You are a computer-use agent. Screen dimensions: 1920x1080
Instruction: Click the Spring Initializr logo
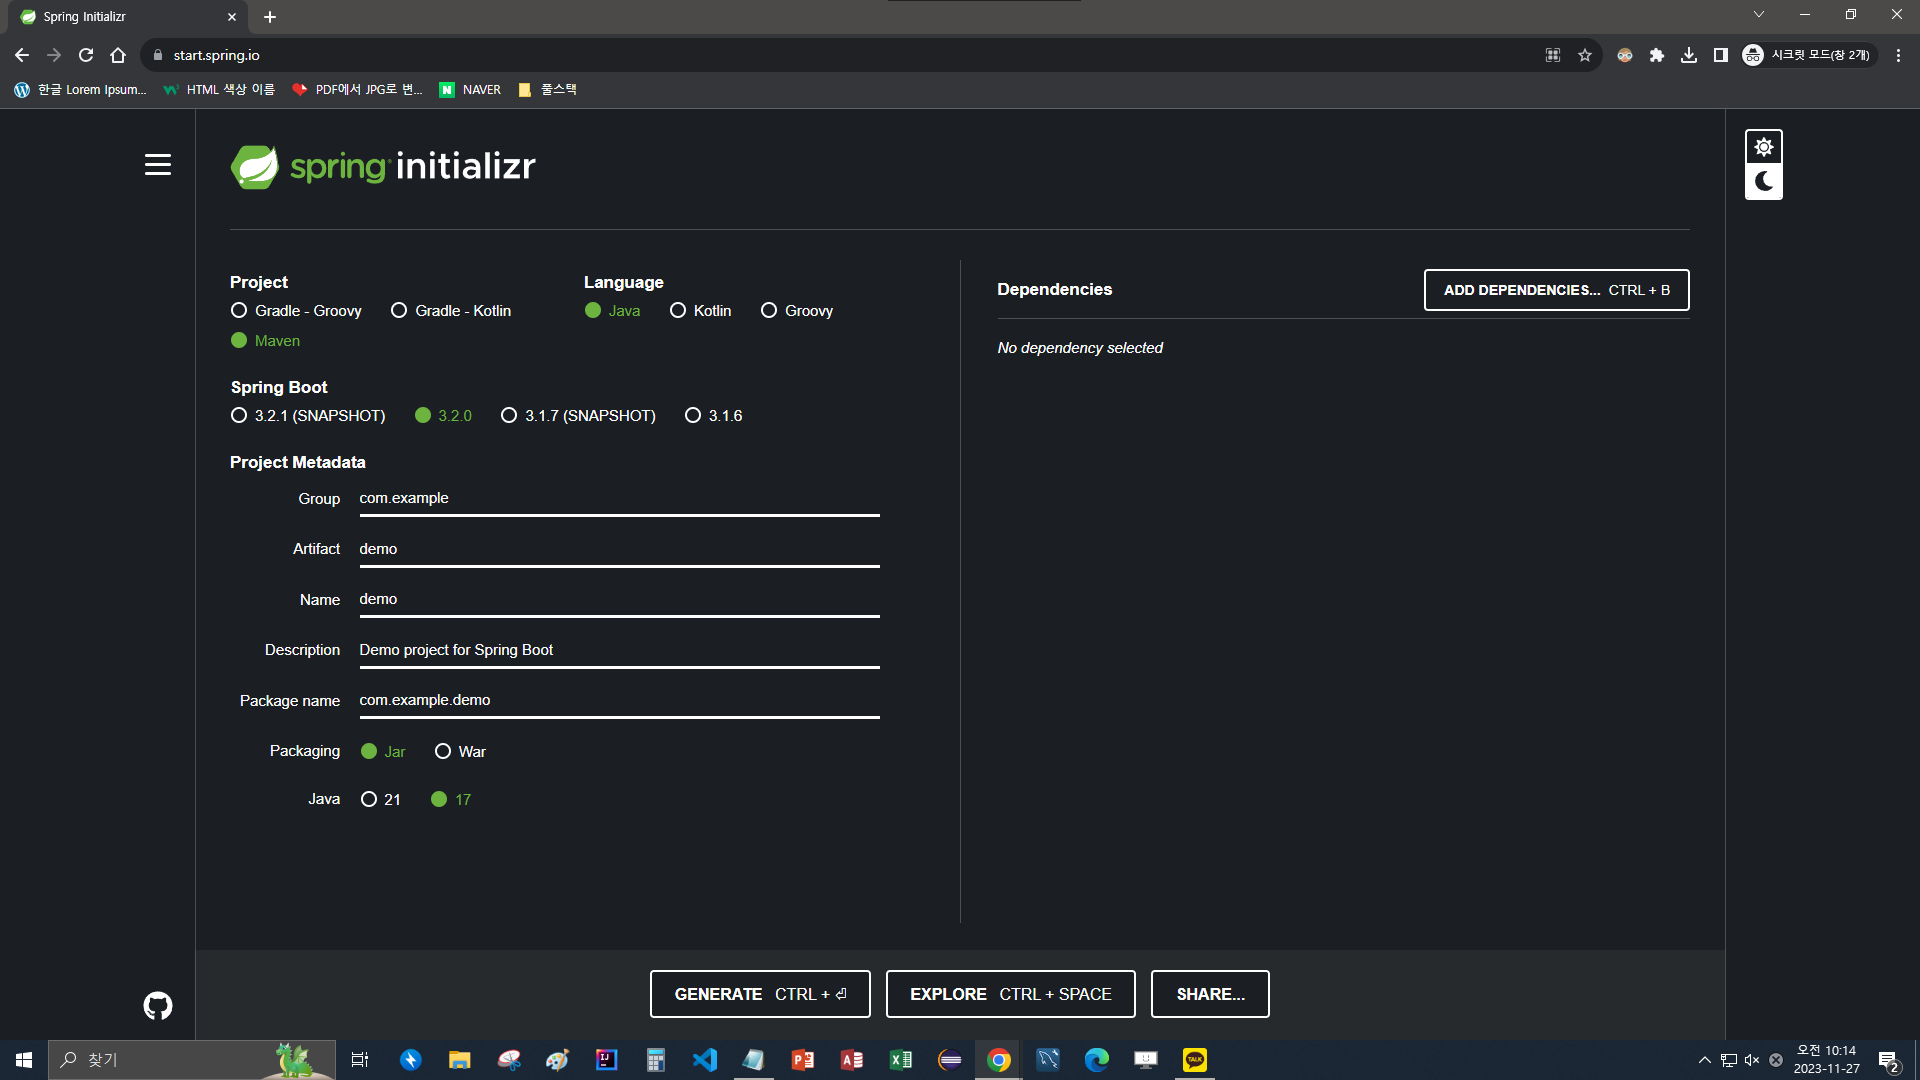coord(383,166)
